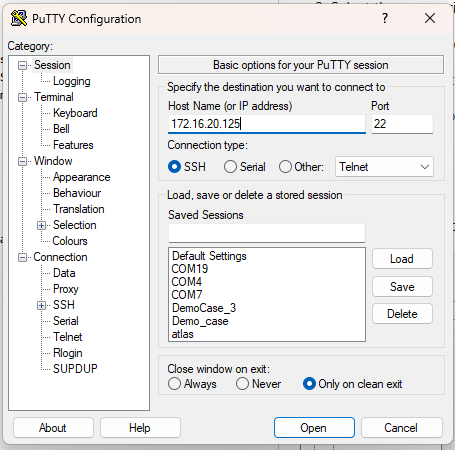The height and width of the screenshot is (450, 455).
Task: Collapse the Session tree node
Action: (x=22, y=65)
